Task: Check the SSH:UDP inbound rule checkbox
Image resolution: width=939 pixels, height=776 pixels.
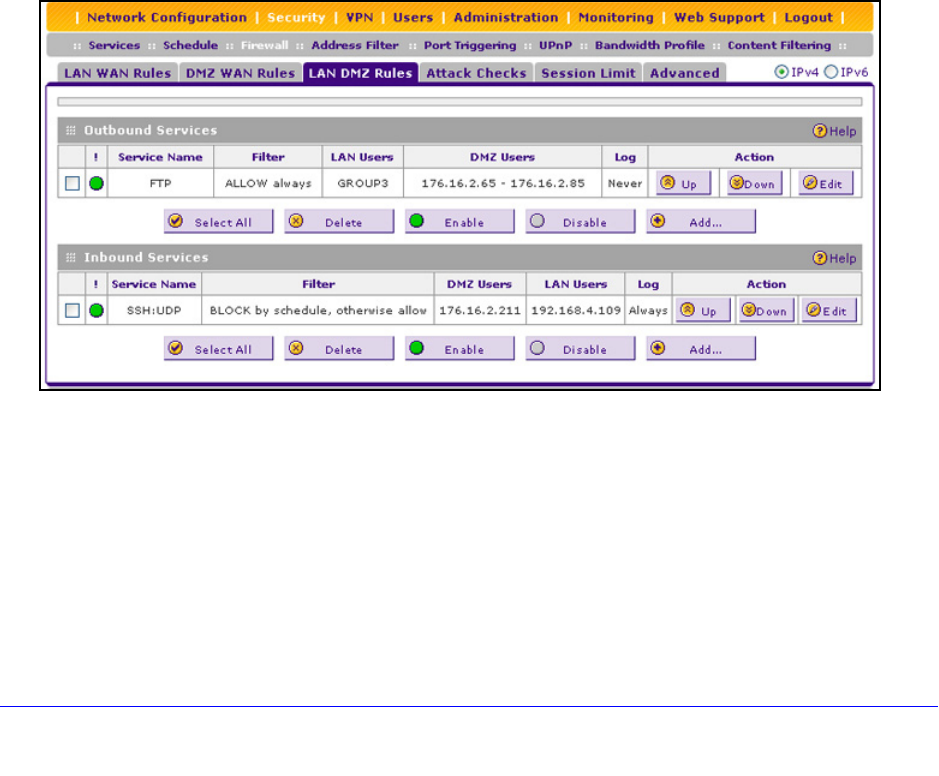Action: (x=73, y=311)
